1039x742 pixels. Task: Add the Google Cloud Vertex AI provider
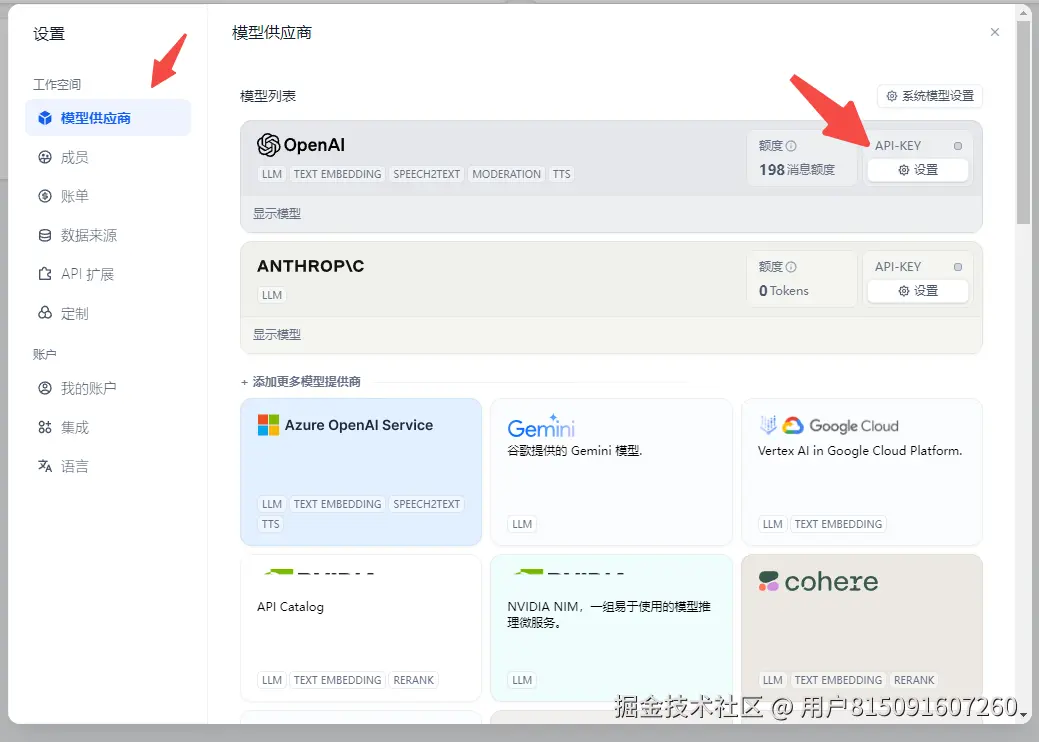pos(861,472)
